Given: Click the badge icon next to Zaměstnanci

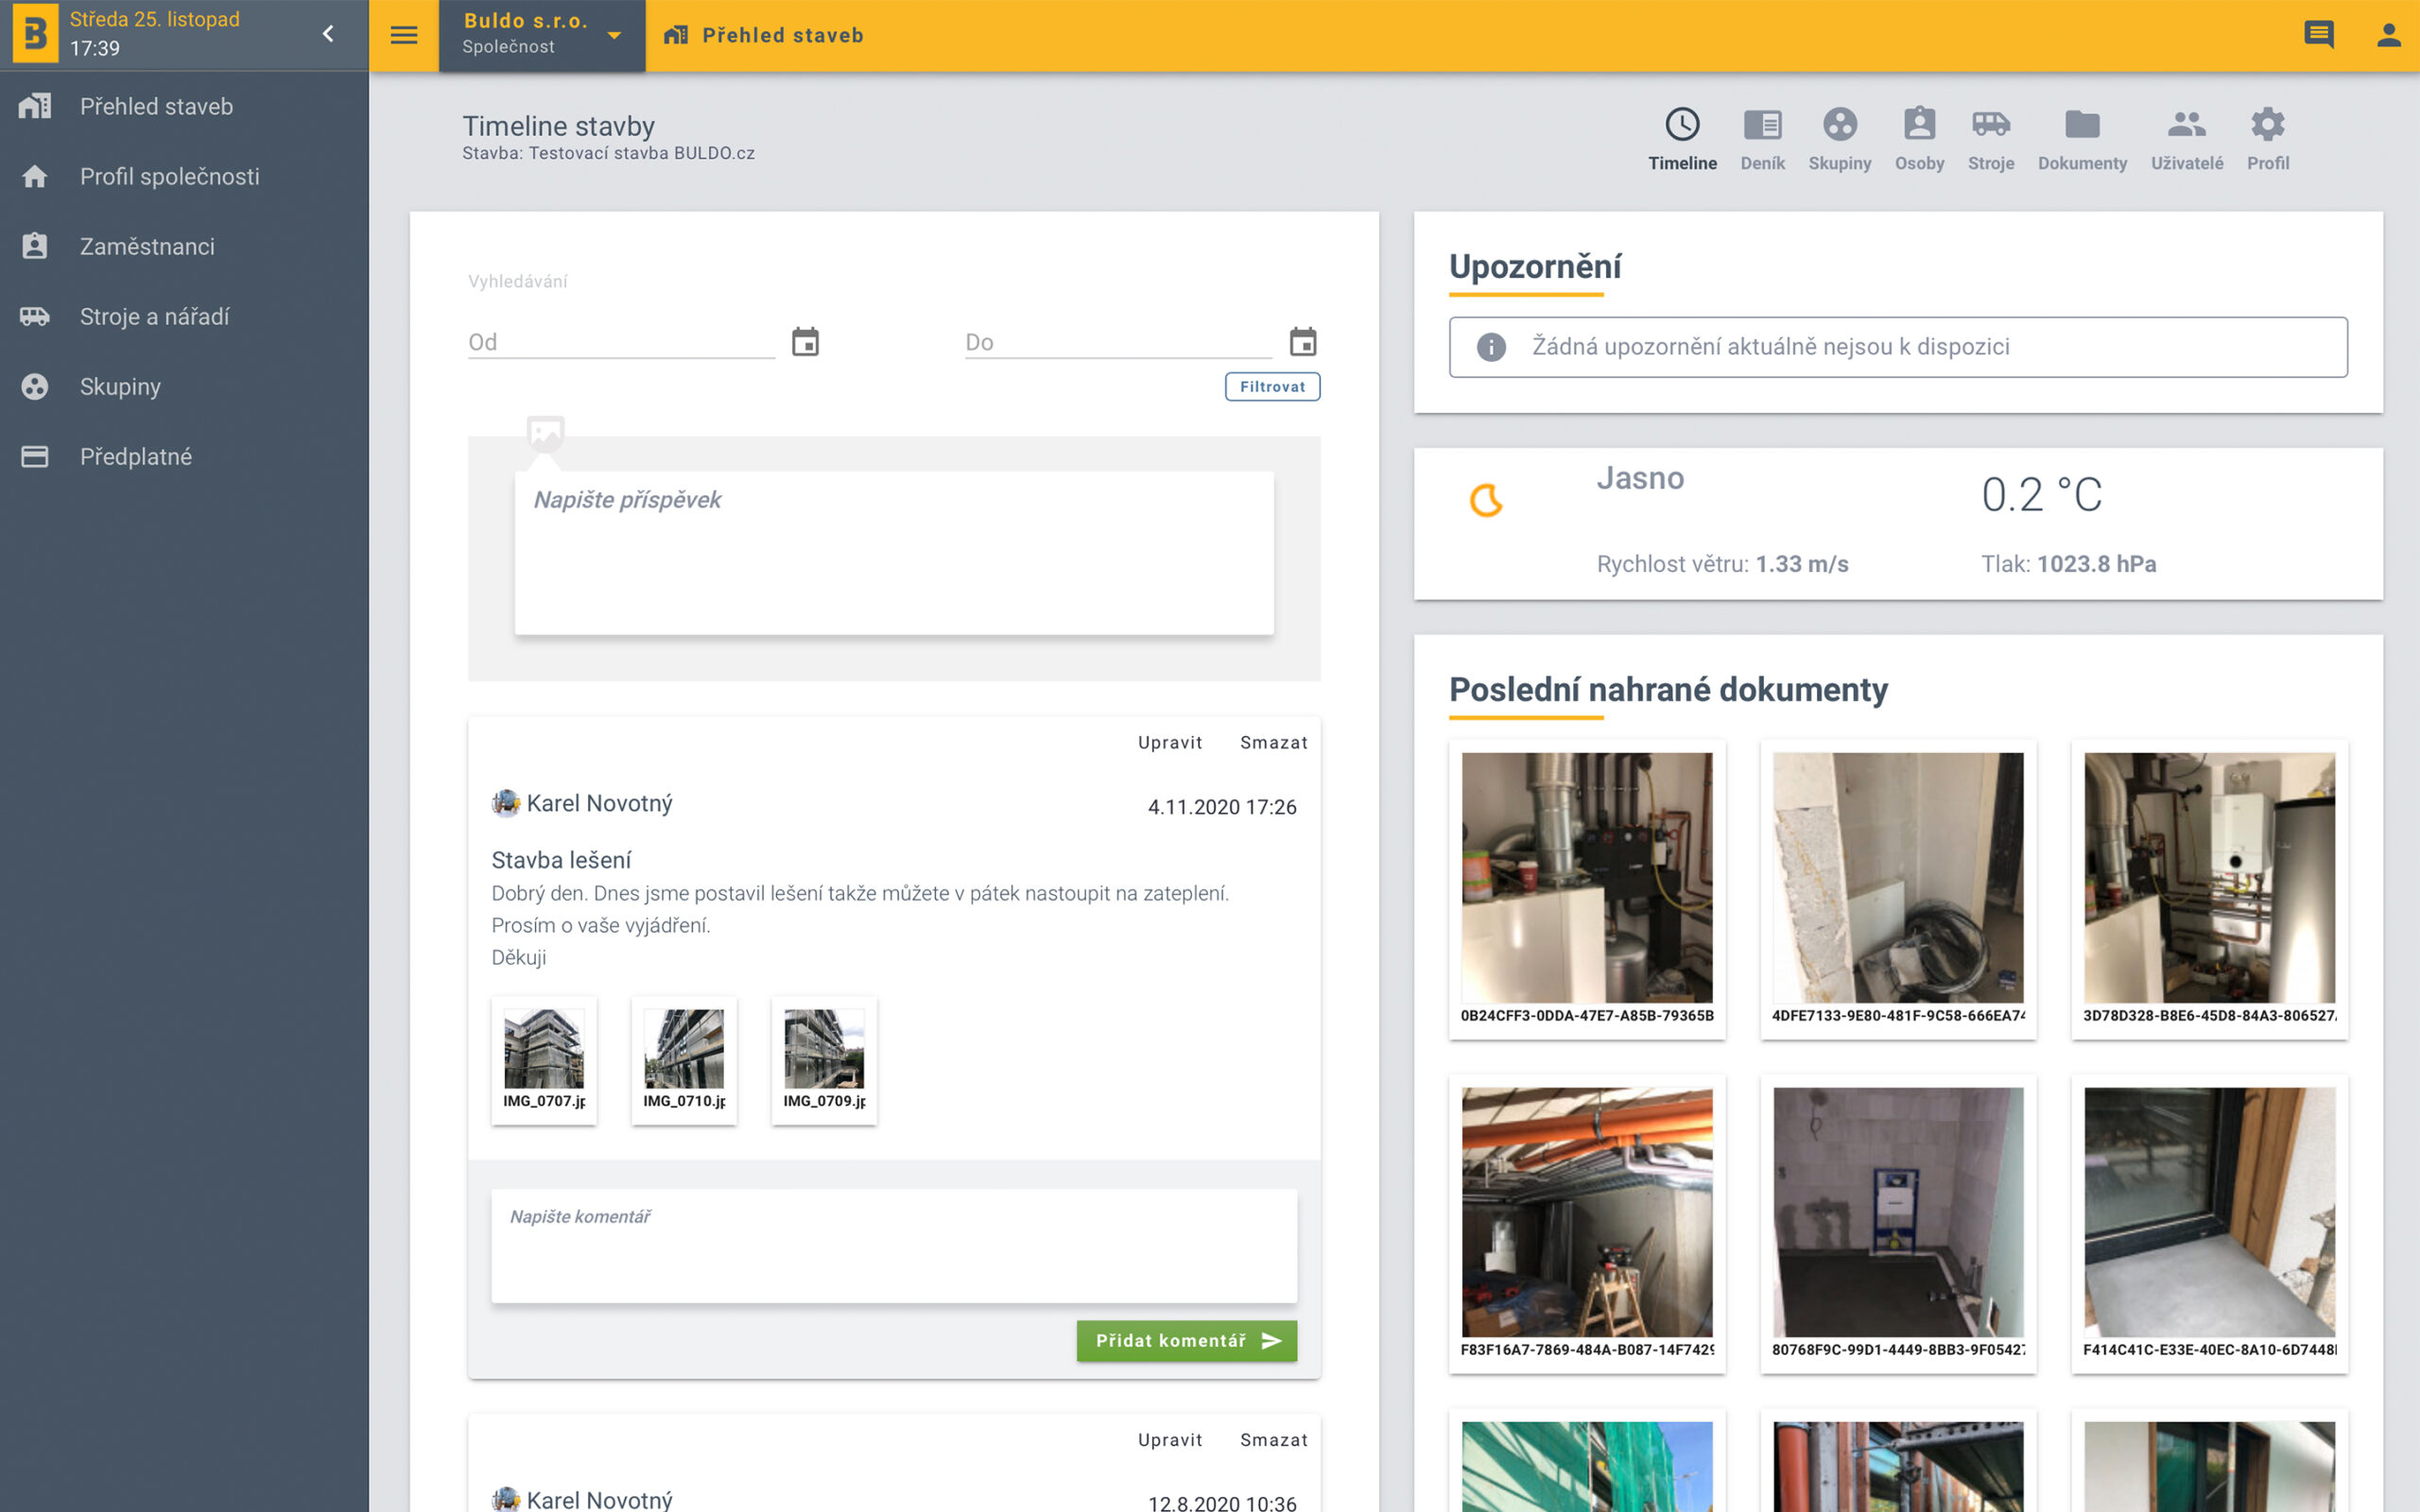Looking at the screenshot, I should tap(35, 246).
